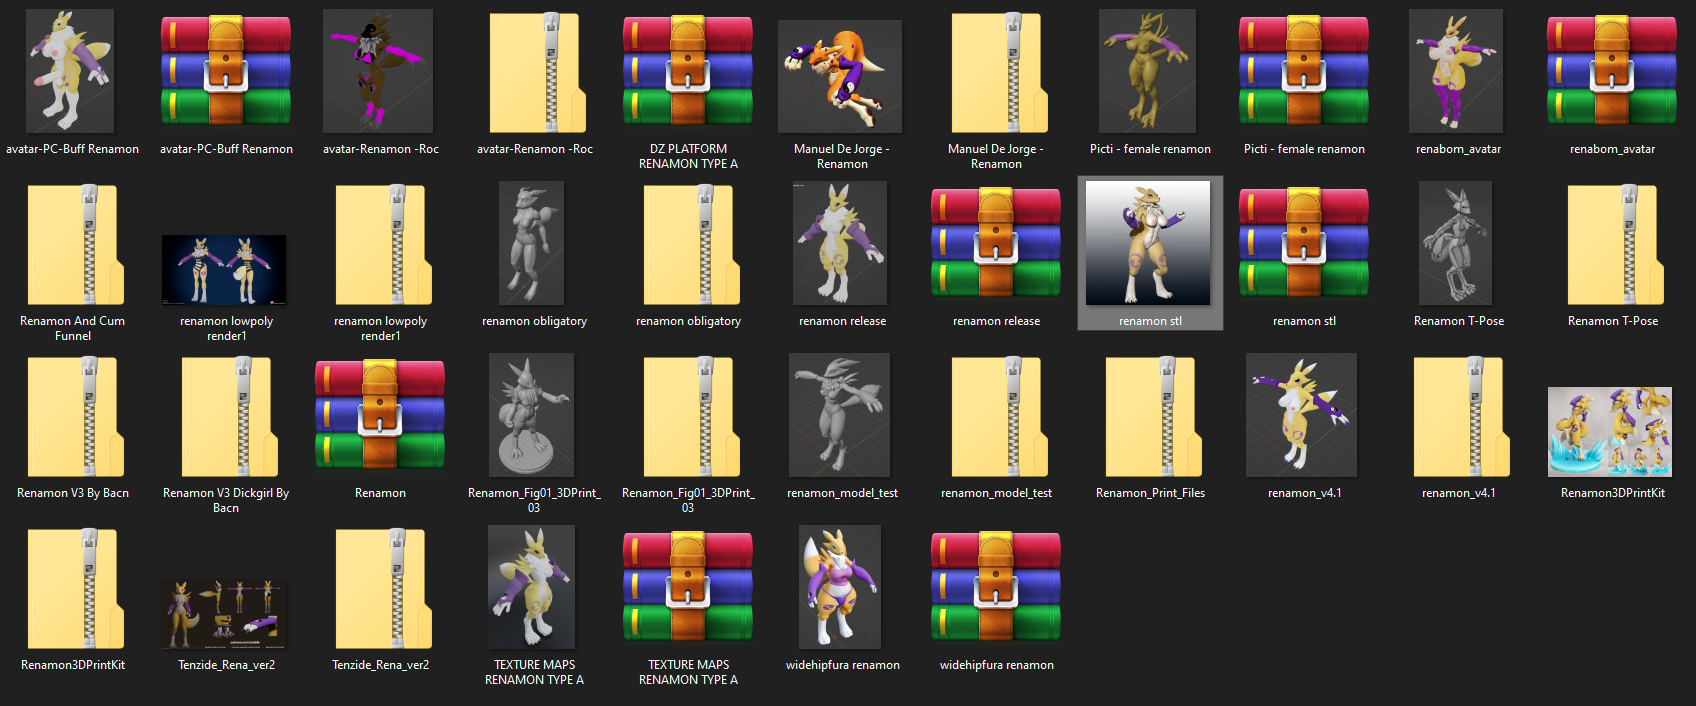This screenshot has height=706, width=1696.
Task: Select the avatar-Renamon -Roc zipped folder icon
Action: tap(537, 72)
